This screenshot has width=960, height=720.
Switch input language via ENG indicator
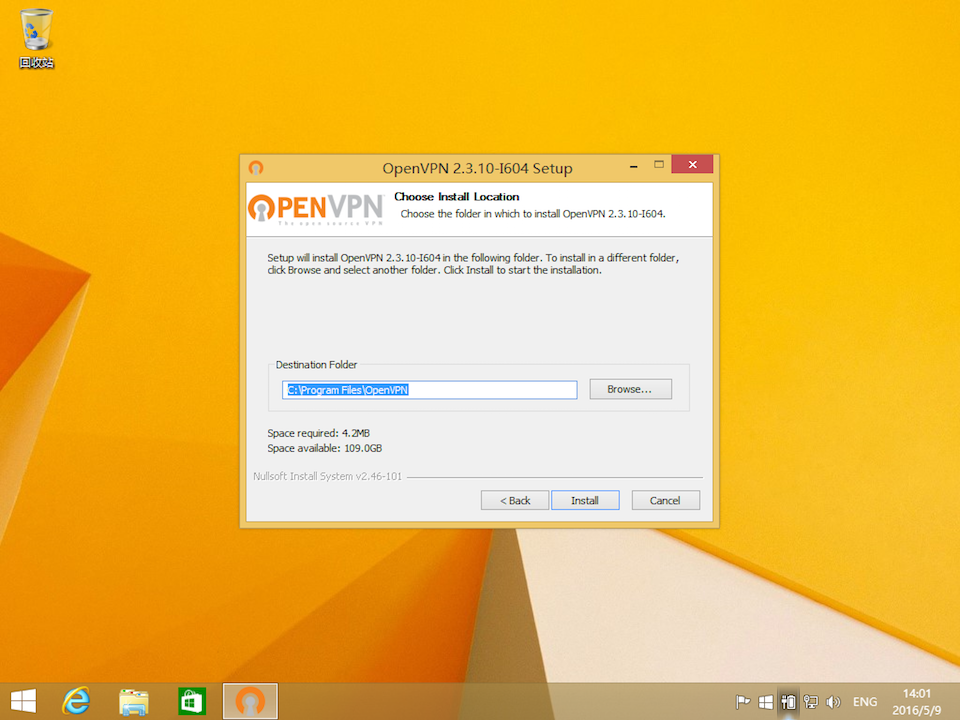click(864, 702)
